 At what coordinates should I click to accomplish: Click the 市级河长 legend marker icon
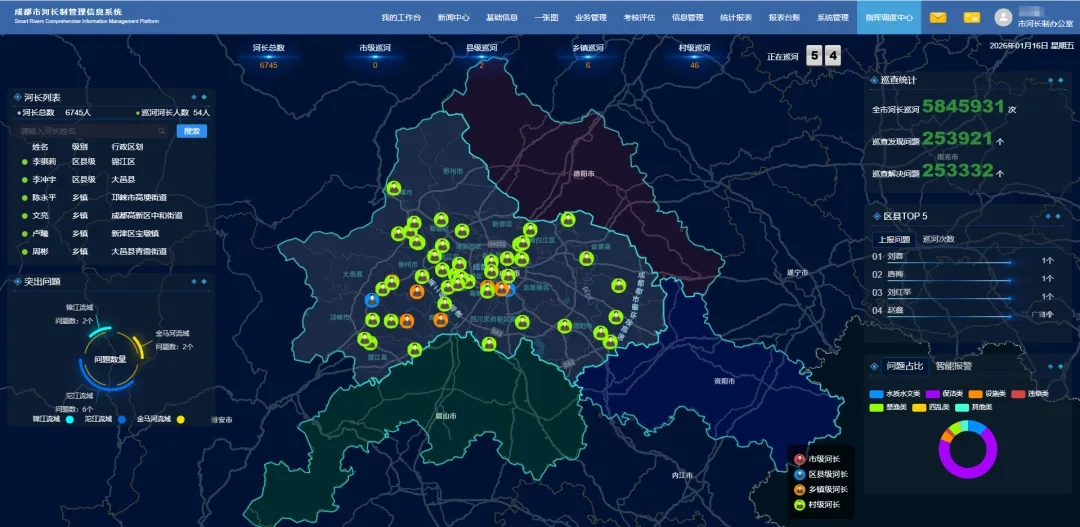(x=799, y=459)
